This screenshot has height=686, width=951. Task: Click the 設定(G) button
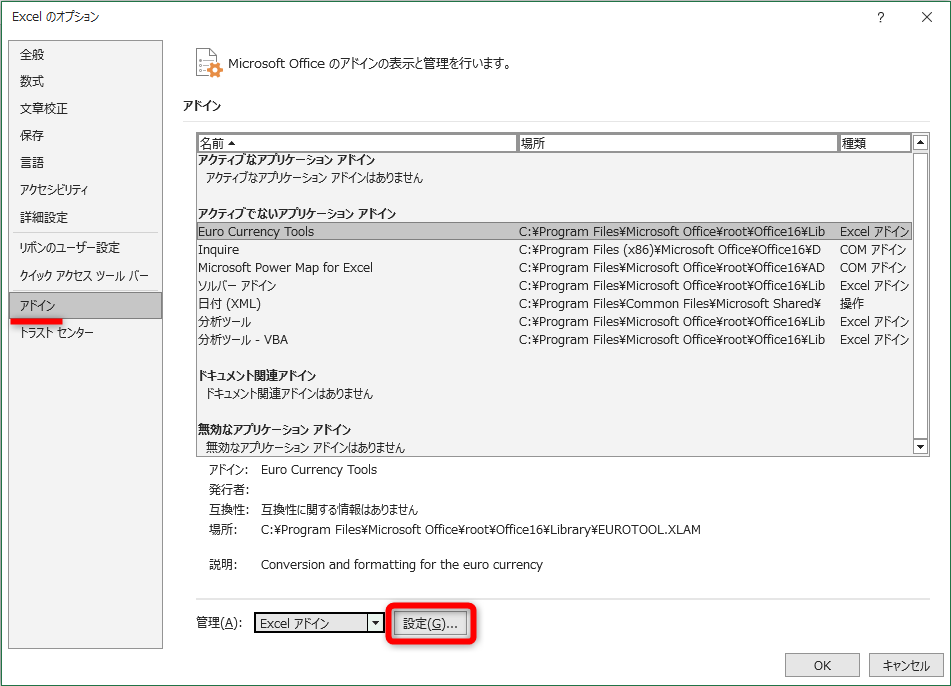432,622
